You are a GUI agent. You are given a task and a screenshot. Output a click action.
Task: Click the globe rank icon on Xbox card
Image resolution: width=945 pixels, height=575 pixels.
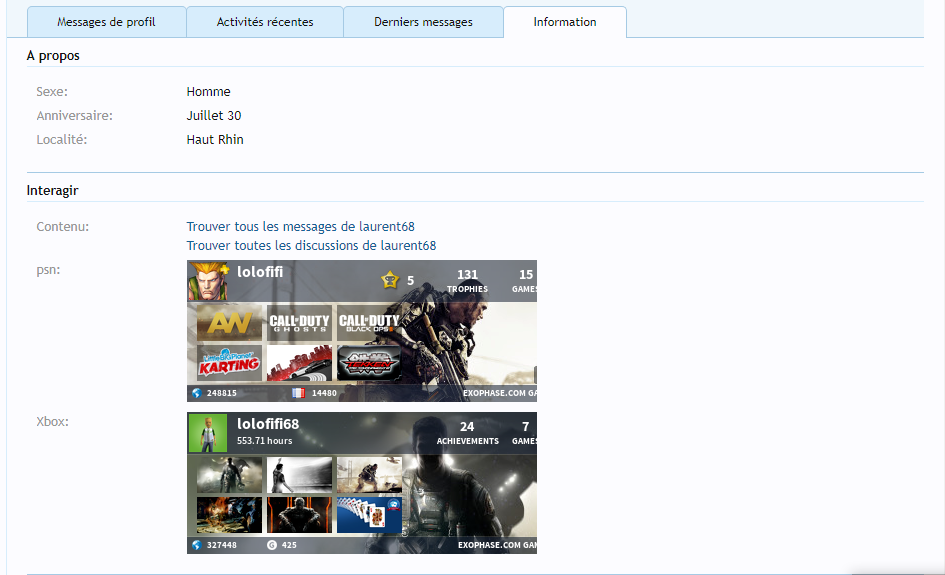point(196,545)
